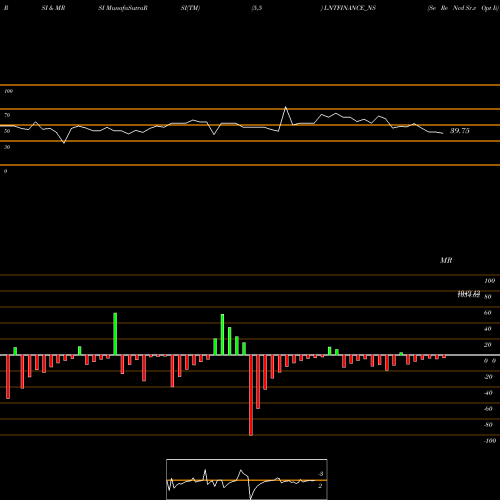Click the MR axis label 20

coord(488,345)
